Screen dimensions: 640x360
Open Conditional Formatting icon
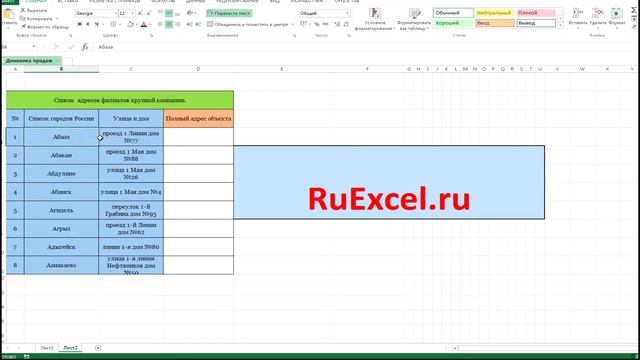click(375, 13)
